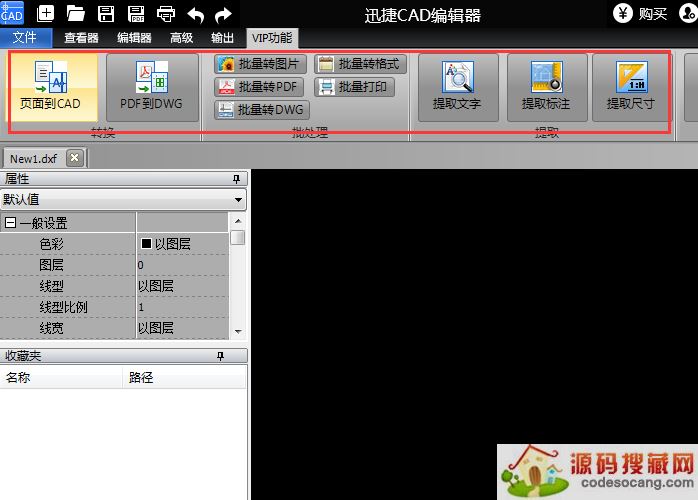The image size is (698, 500).
Task: Click the 提取标注 extract annotation tool
Action: coord(546,86)
